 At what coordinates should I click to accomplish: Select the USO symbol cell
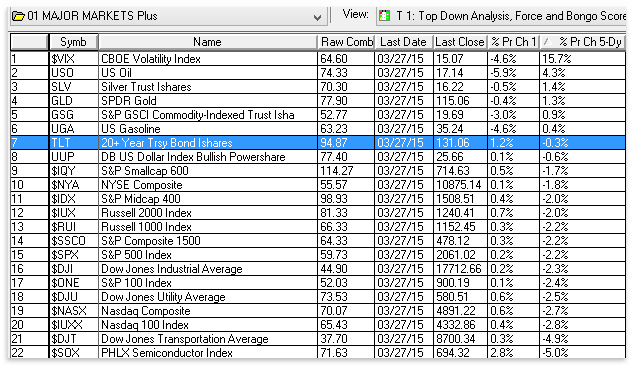tap(73, 73)
